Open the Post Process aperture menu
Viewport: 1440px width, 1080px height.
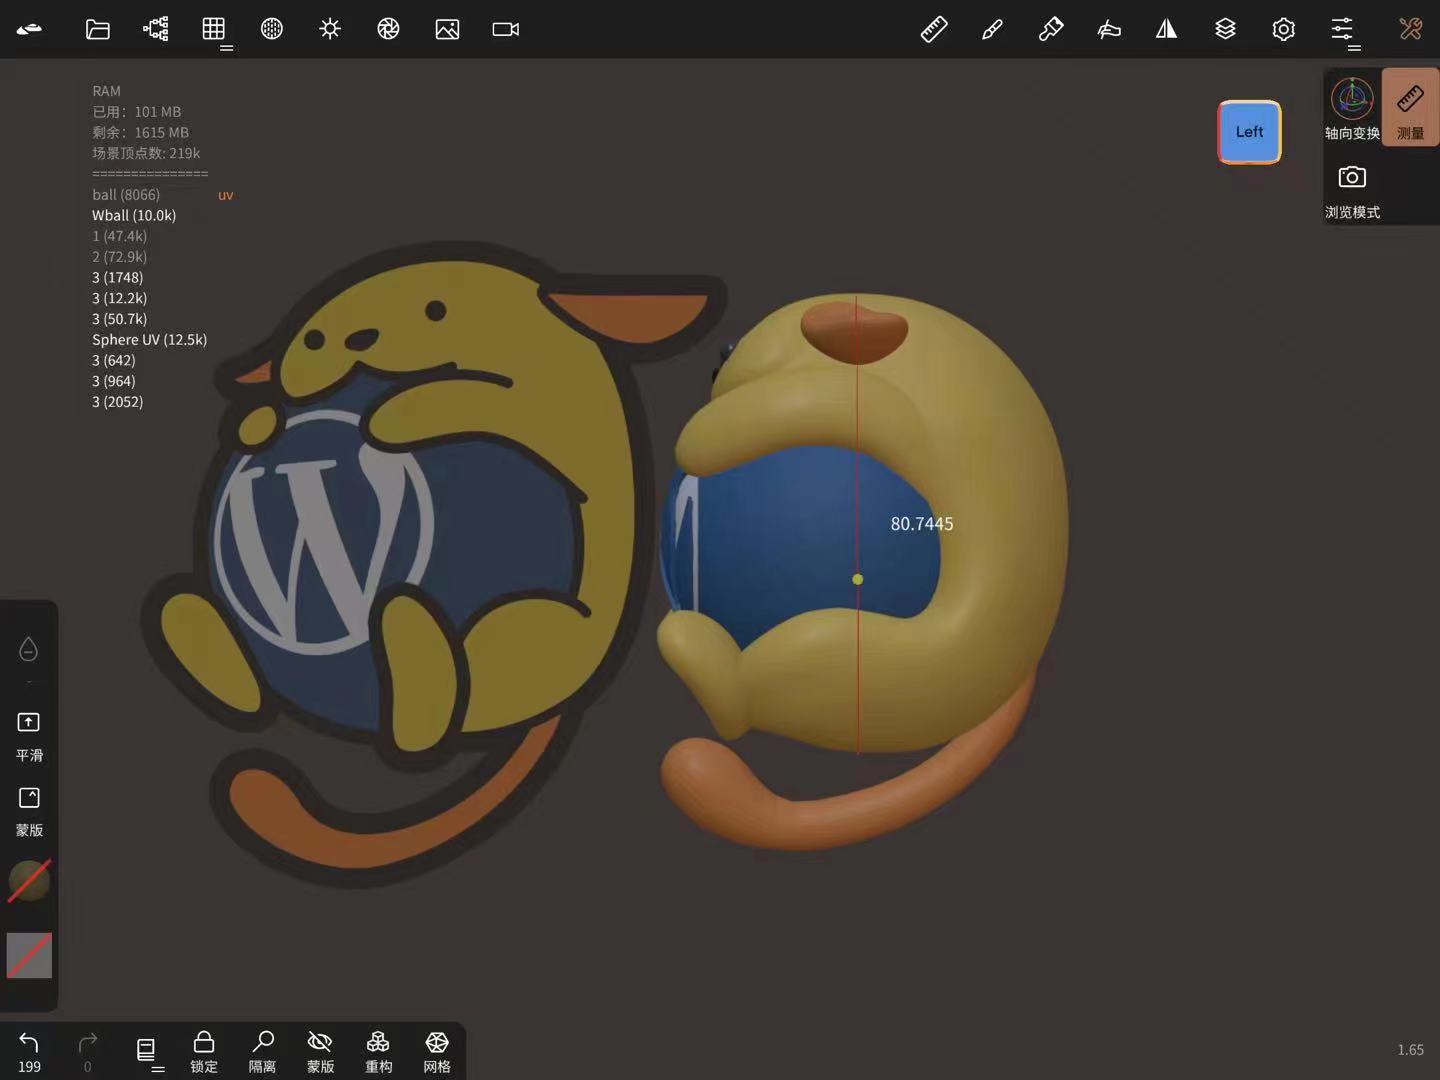pos(388,29)
